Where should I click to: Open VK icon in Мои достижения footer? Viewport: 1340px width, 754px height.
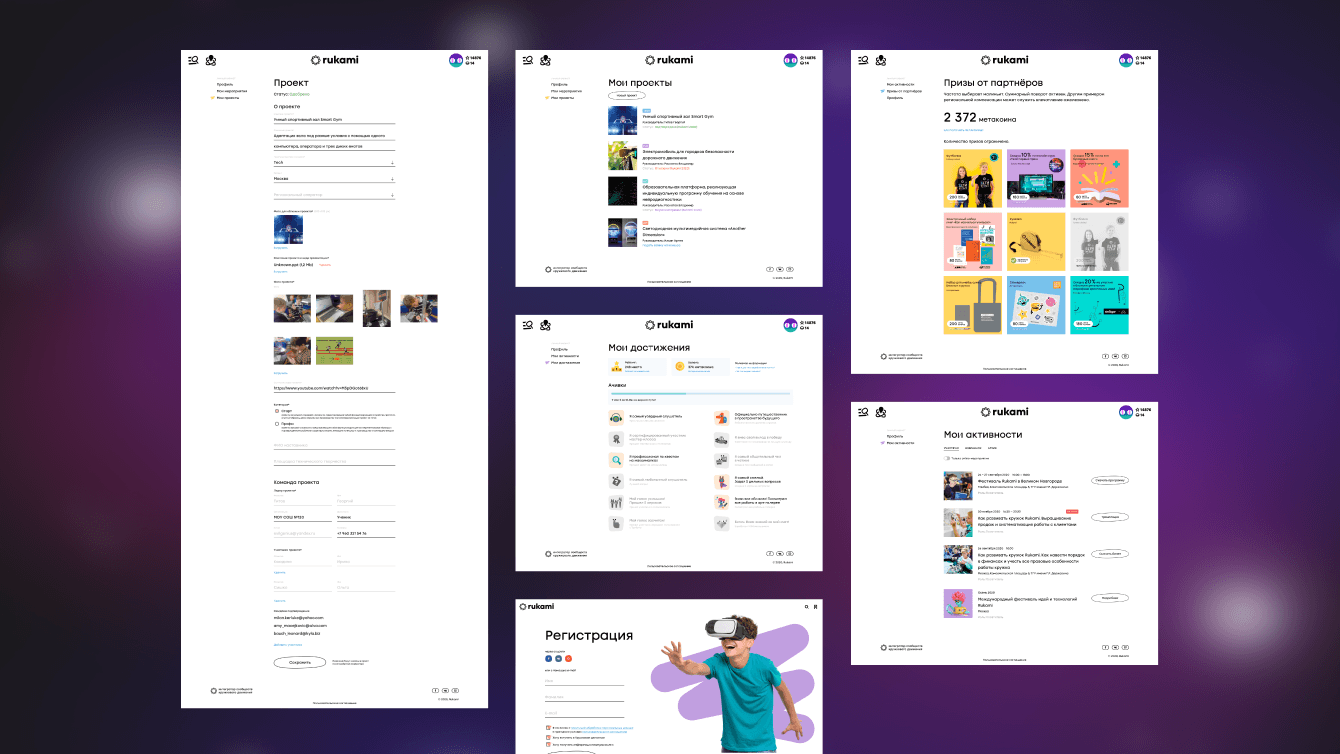click(779, 553)
